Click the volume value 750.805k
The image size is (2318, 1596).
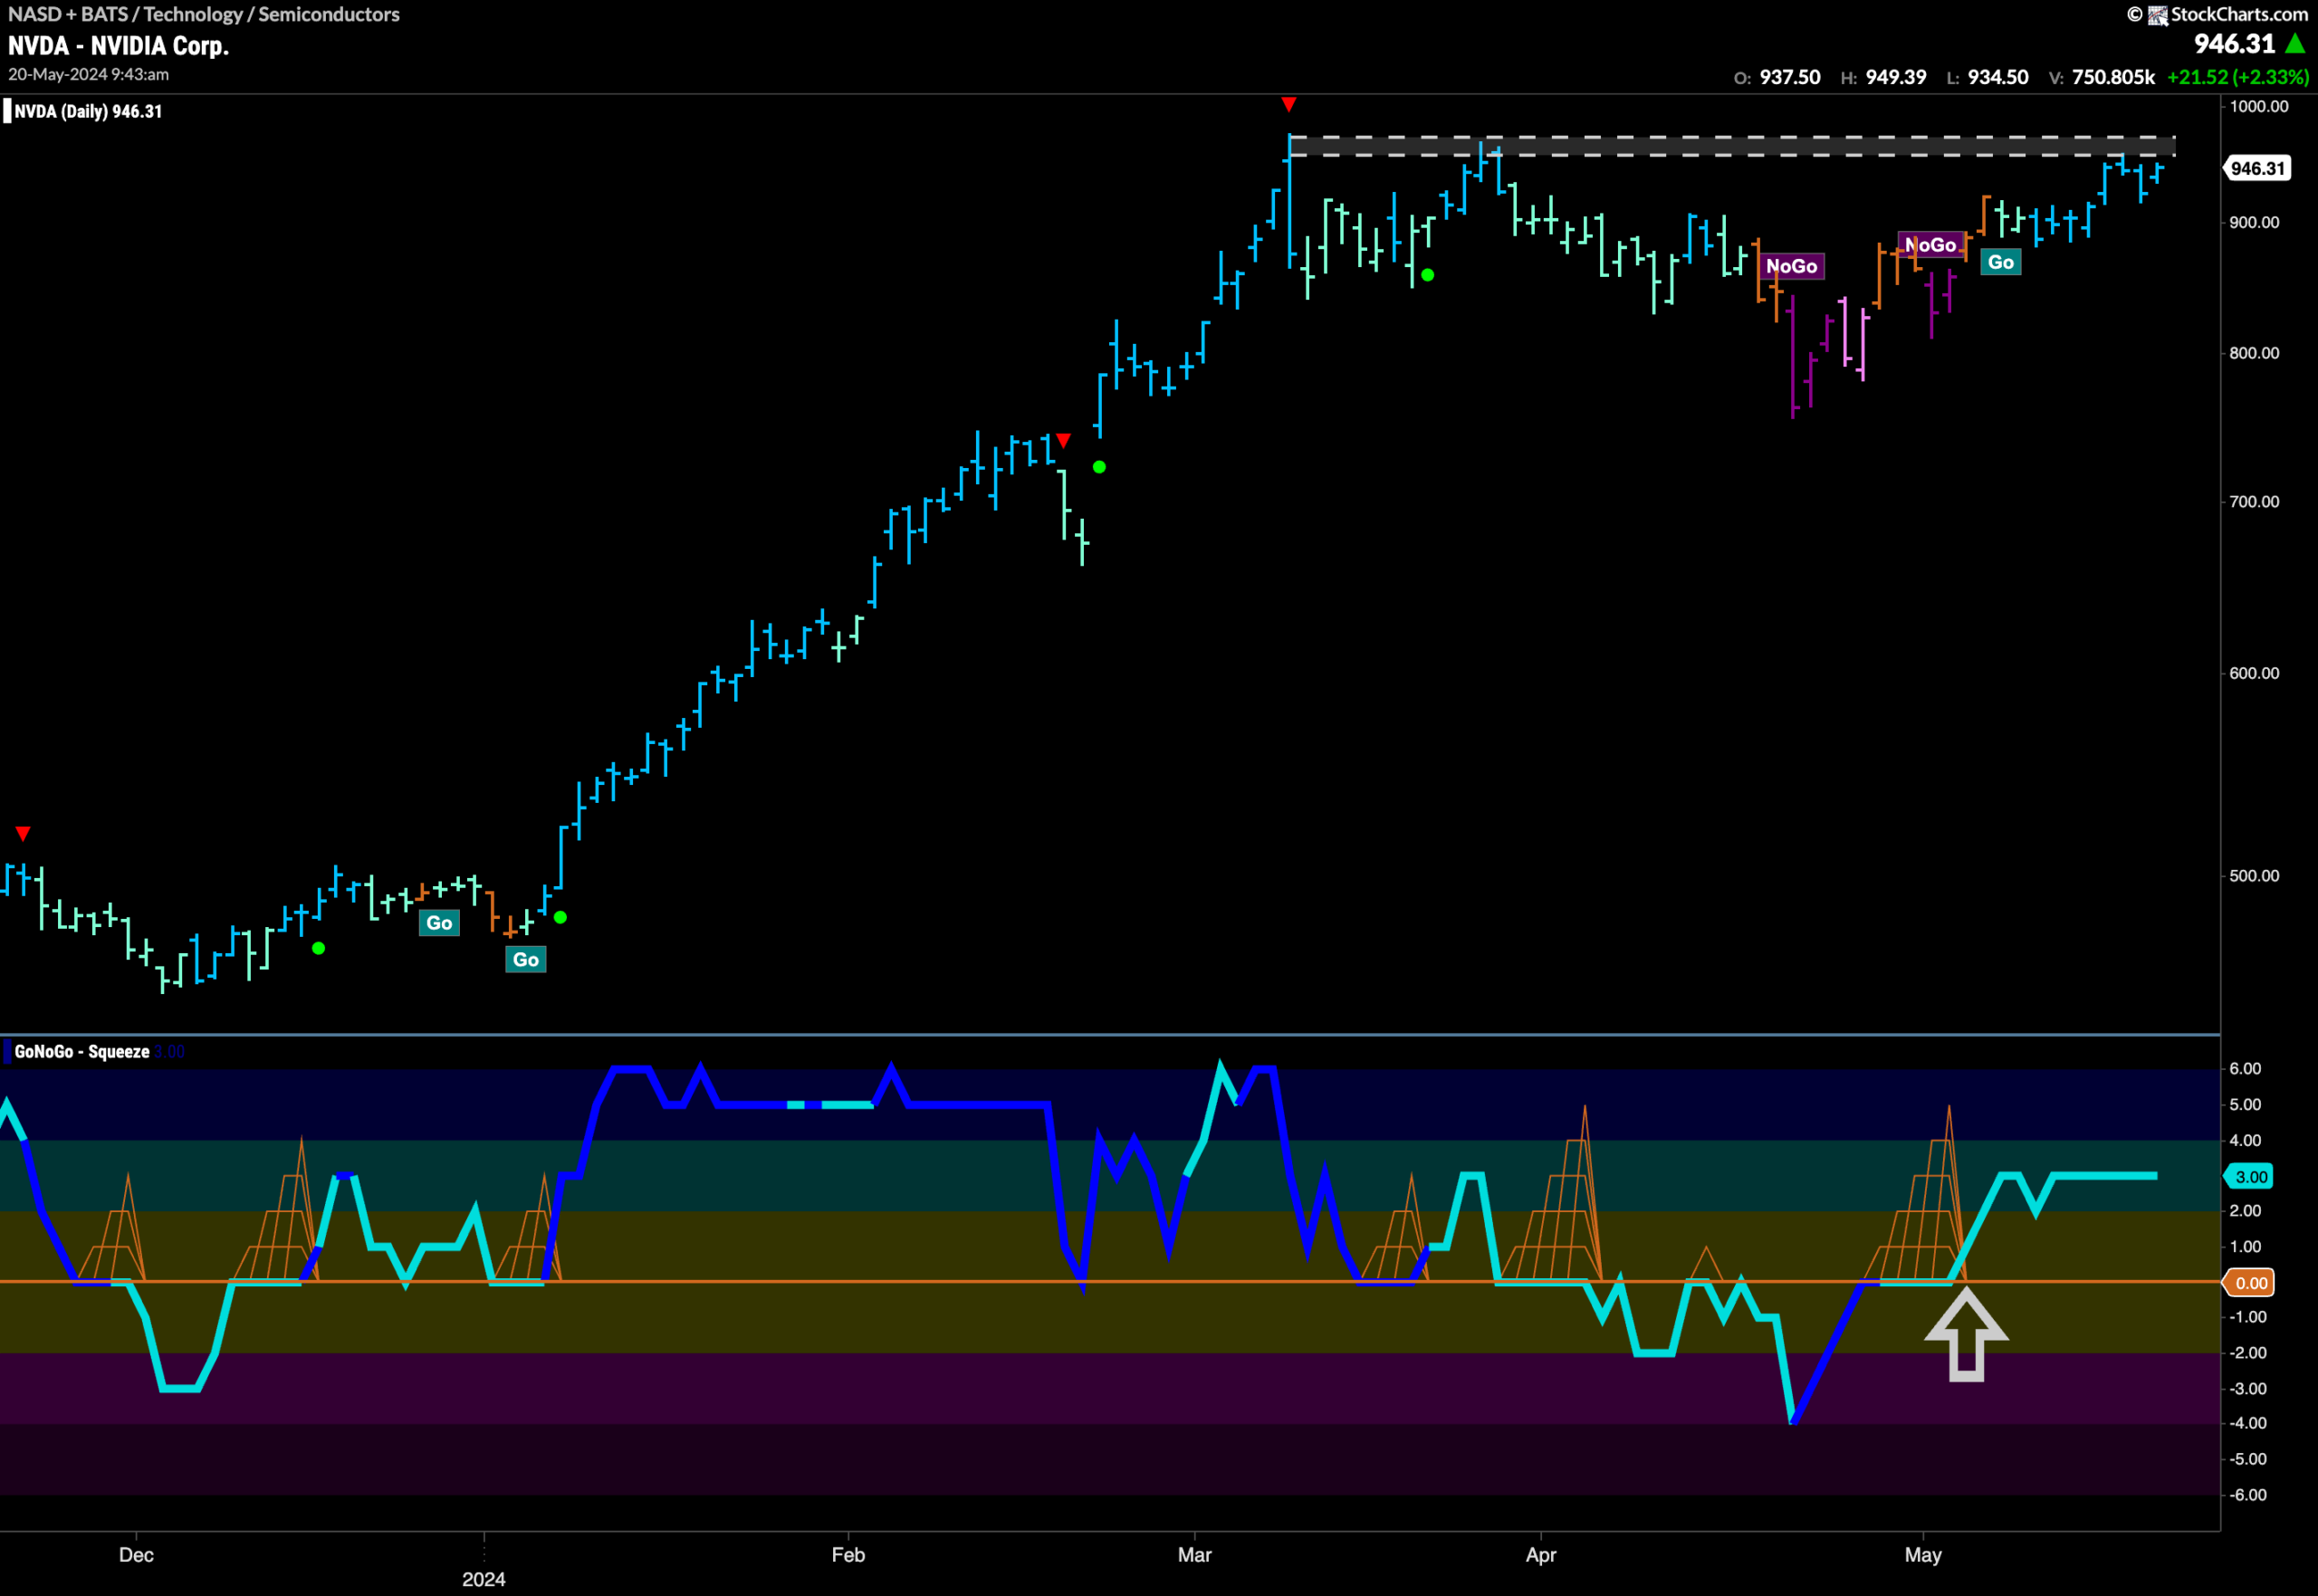[x=2114, y=77]
